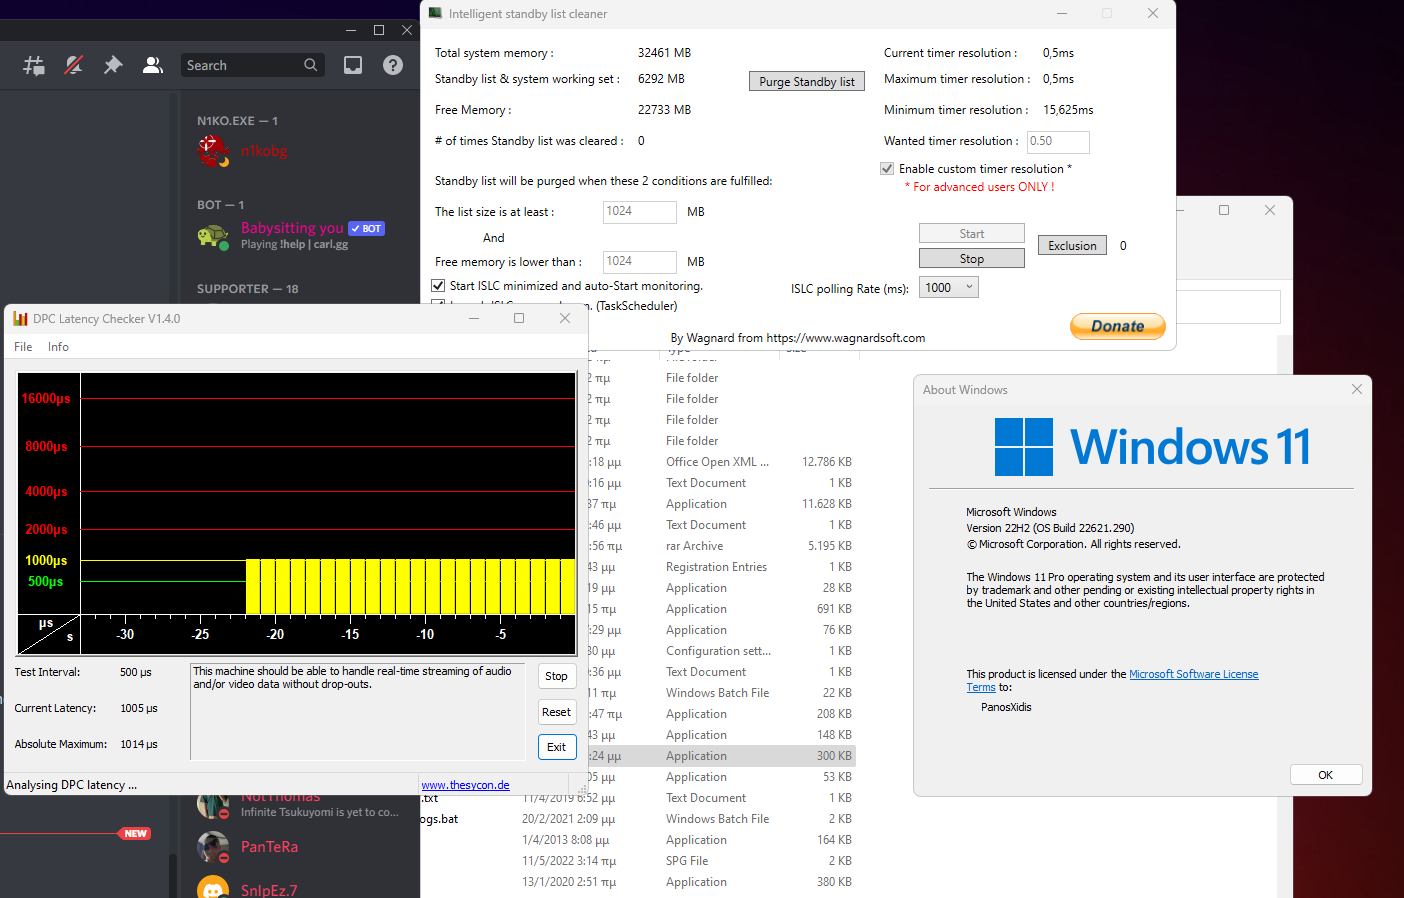Click the Intelligent standby list cleaner title icon

[x=435, y=13]
